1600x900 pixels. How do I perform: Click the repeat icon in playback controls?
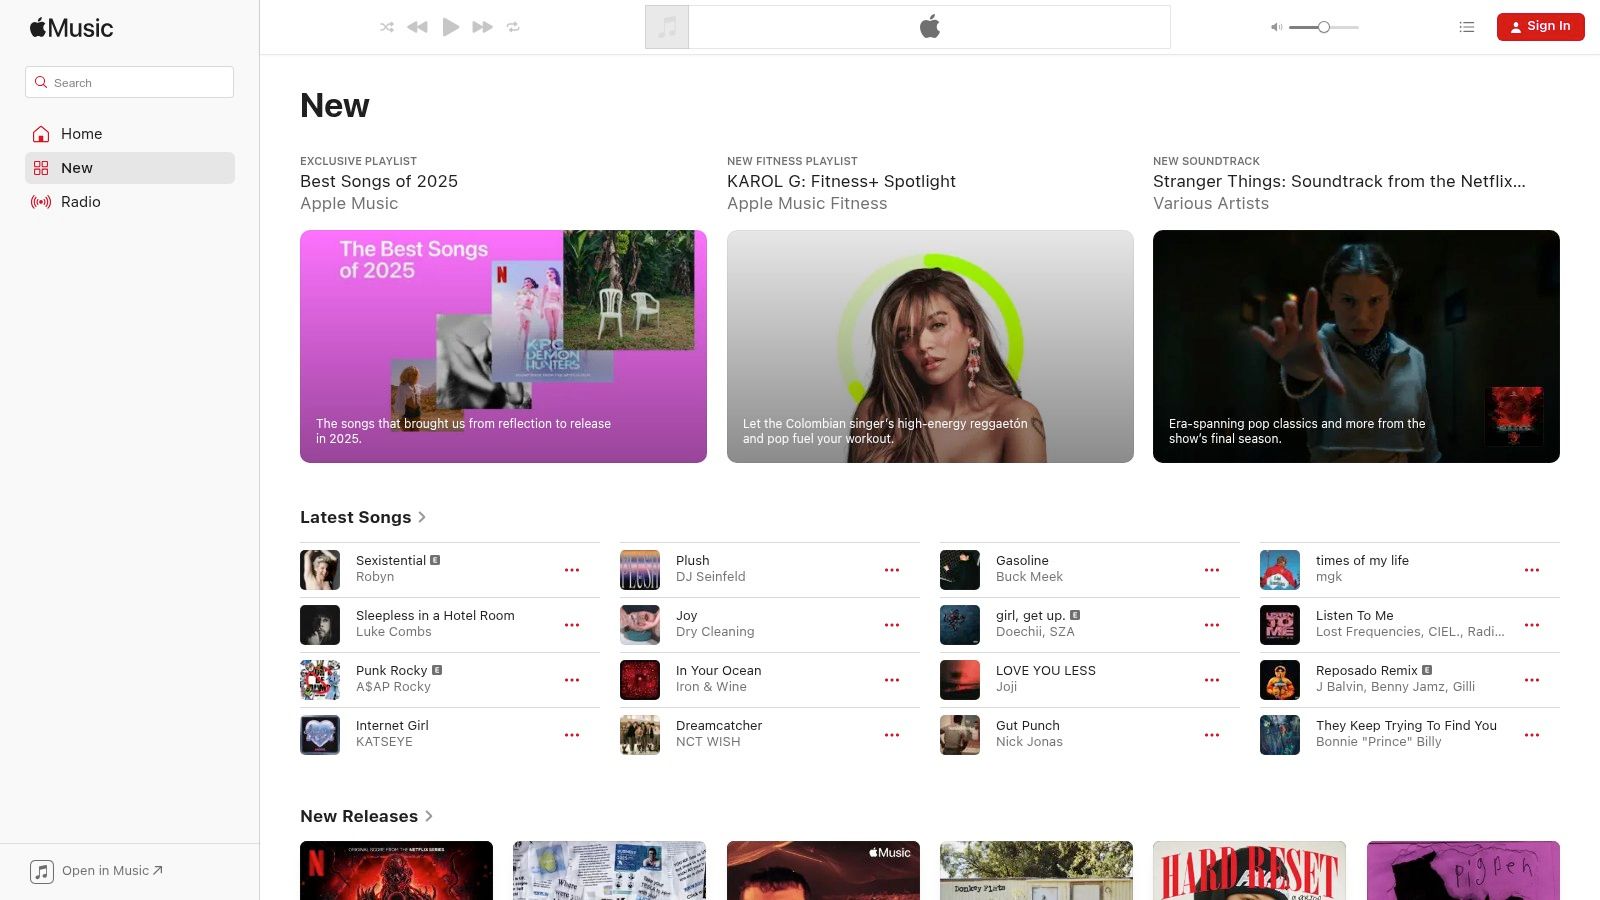coord(513,27)
